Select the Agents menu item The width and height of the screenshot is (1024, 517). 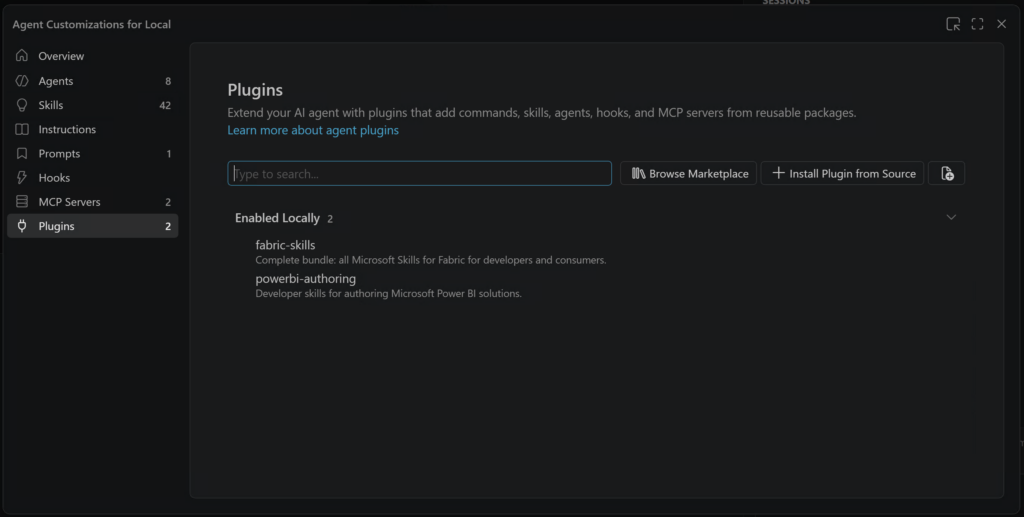click(93, 81)
